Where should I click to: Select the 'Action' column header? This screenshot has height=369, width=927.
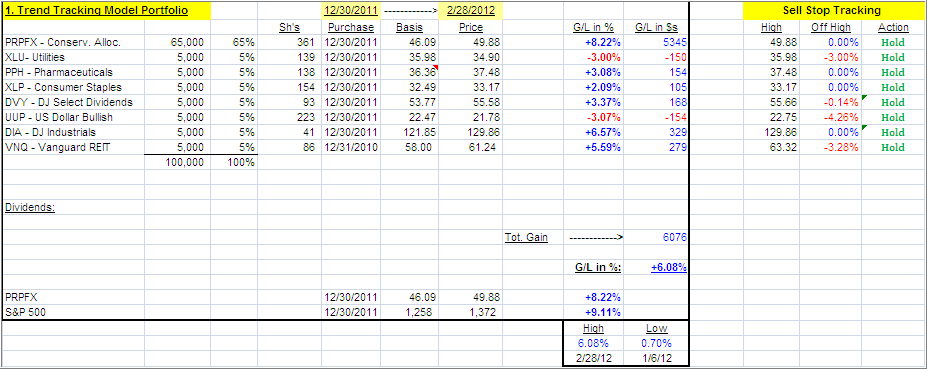point(893,27)
